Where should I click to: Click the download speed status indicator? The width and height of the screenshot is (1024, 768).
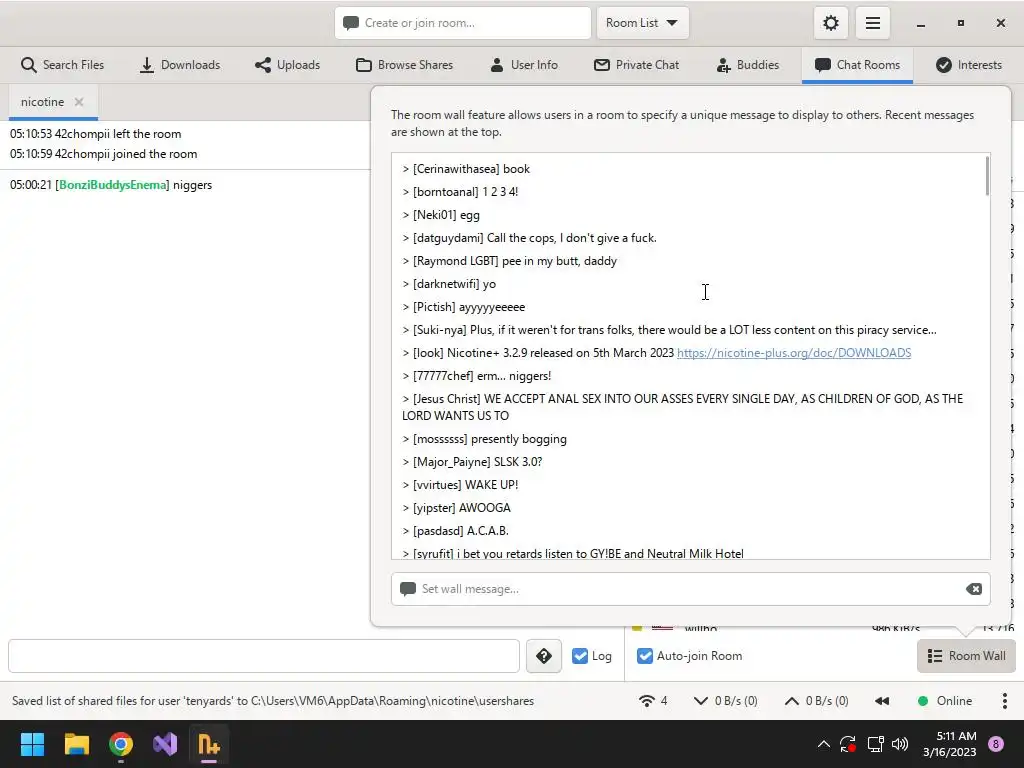pos(726,701)
